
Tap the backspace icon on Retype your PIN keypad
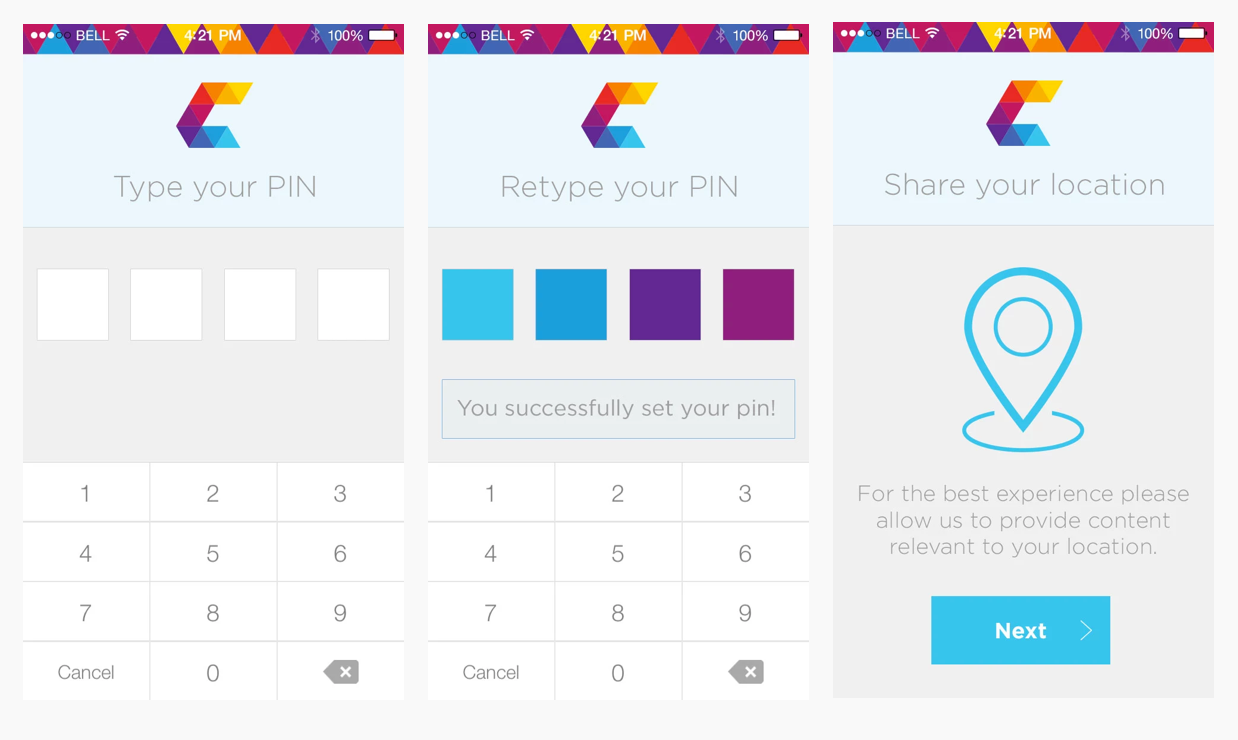point(746,672)
